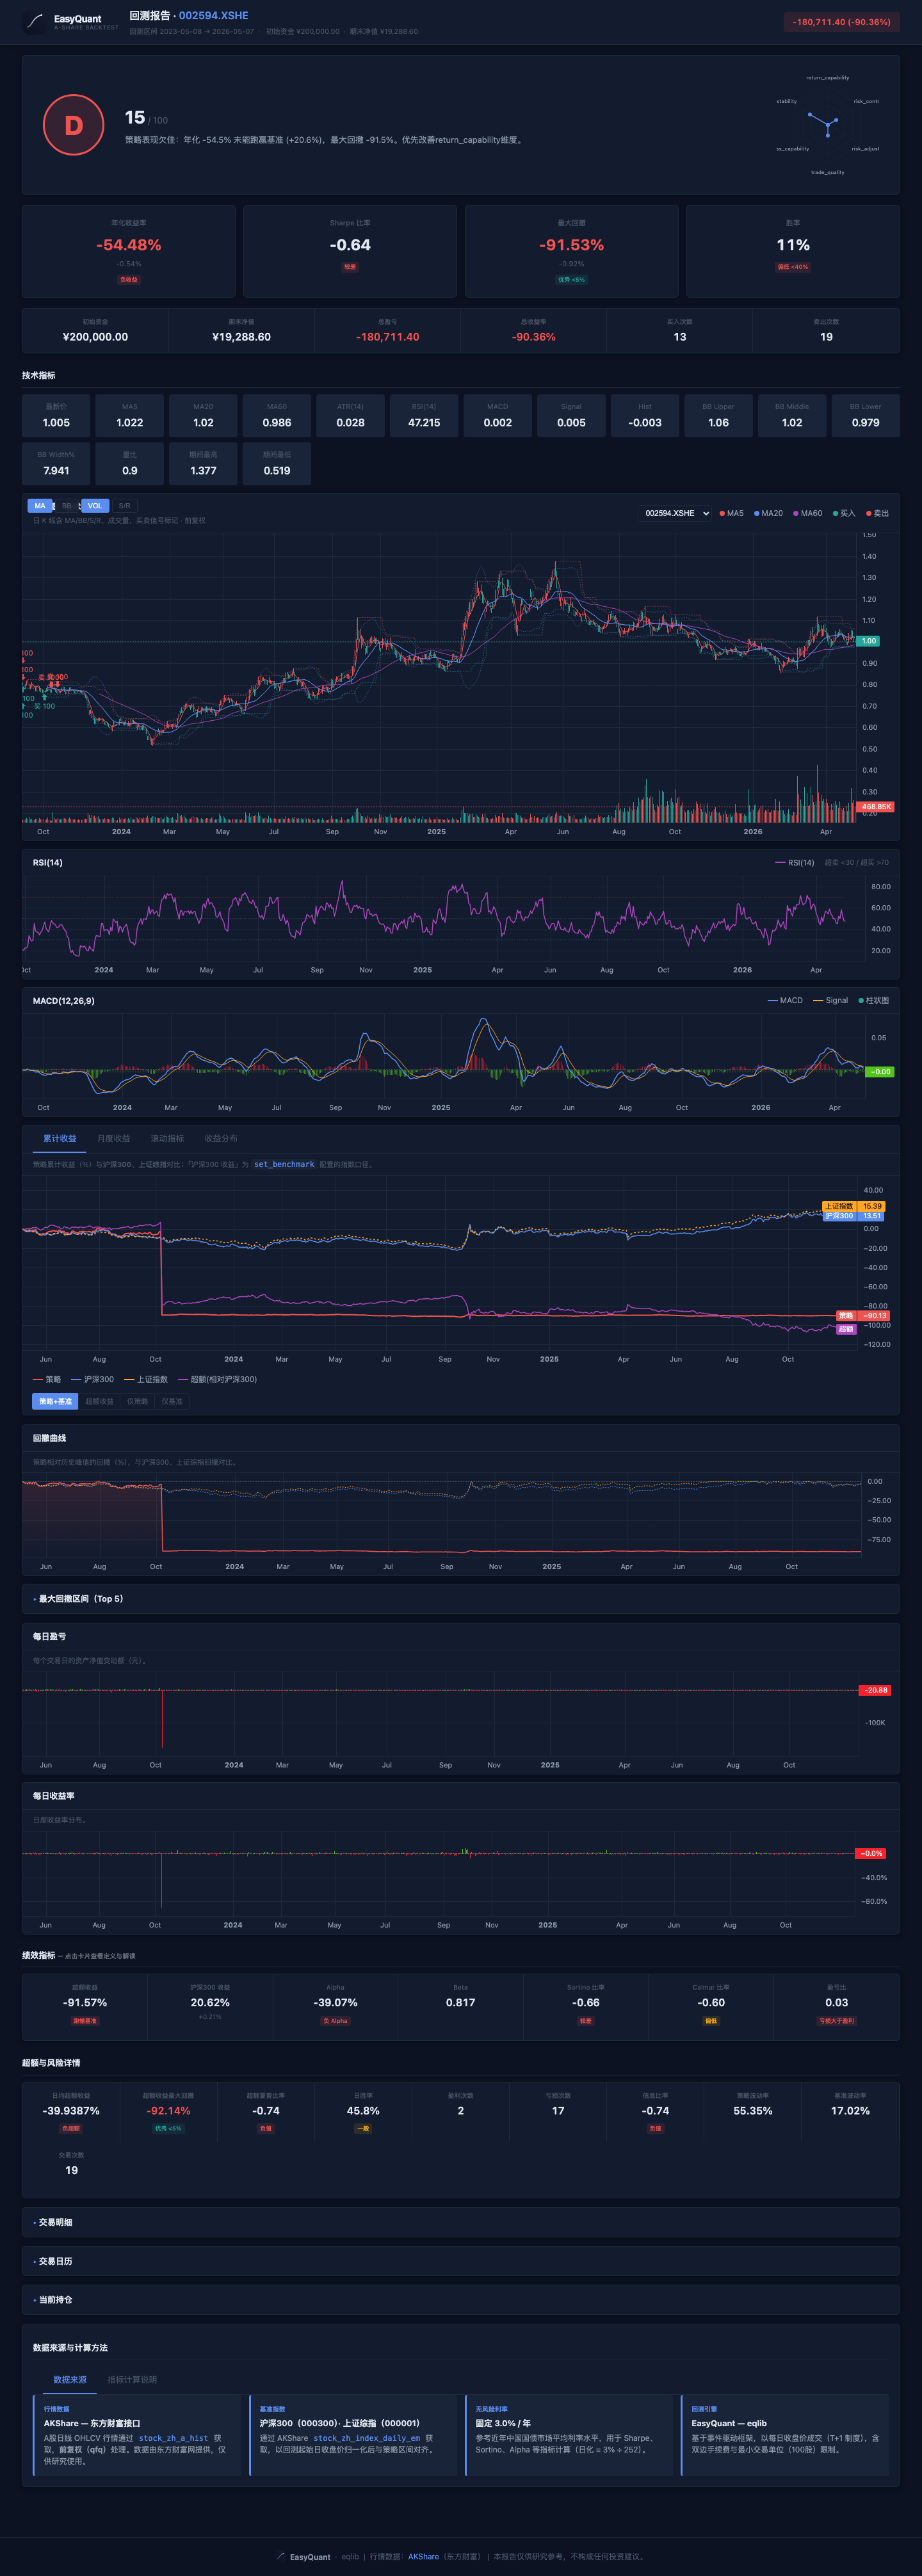Toggle the MA20 legend dot on the K-line chart
Screen dimensions: 922x2576
click(x=768, y=513)
